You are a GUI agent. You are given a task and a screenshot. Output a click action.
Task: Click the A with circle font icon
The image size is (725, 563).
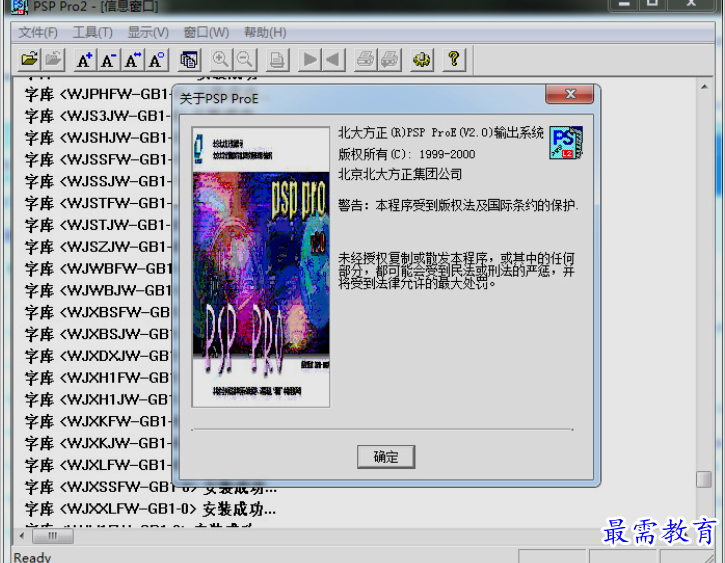[156, 60]
